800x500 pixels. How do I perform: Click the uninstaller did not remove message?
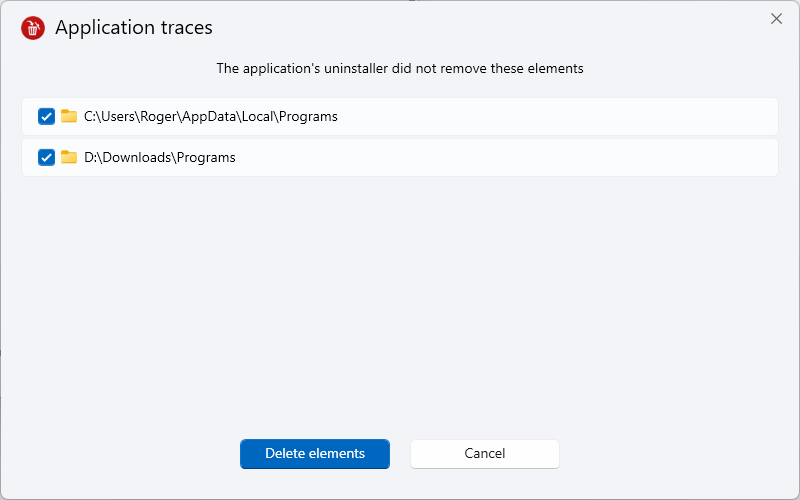(400, 68)
